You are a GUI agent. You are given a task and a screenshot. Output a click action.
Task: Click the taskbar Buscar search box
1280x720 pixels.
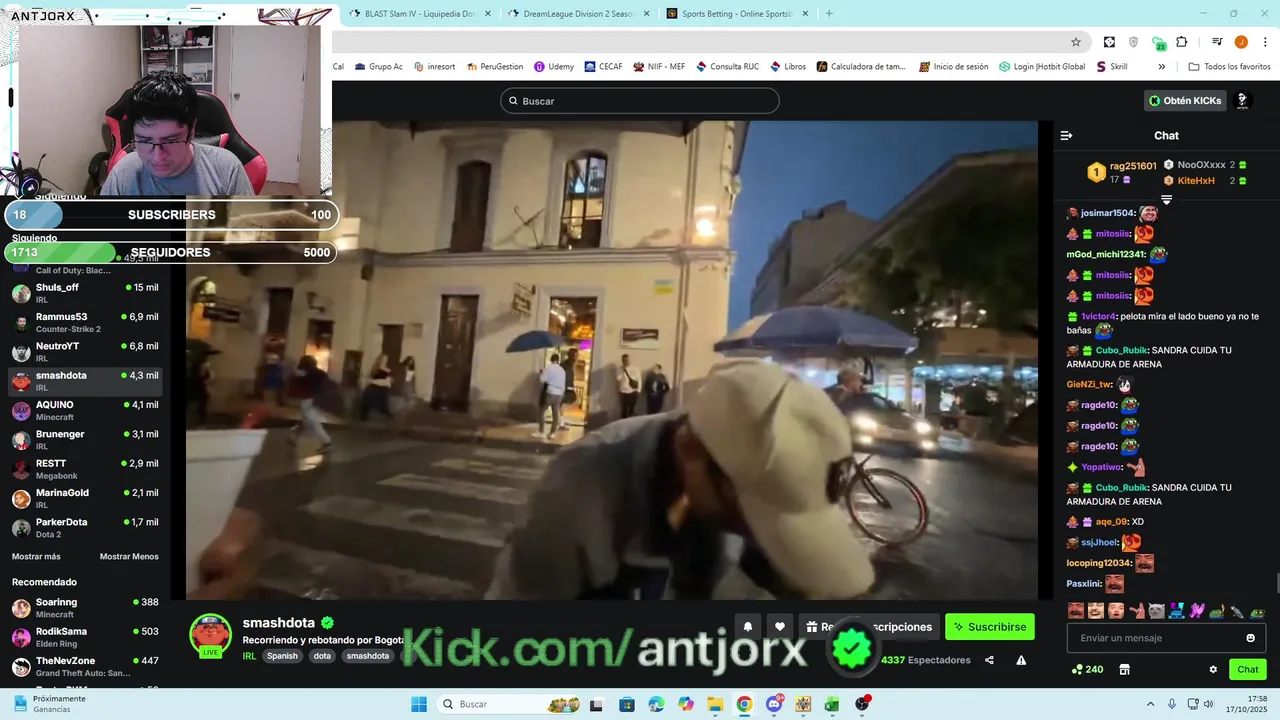(510, 704)
